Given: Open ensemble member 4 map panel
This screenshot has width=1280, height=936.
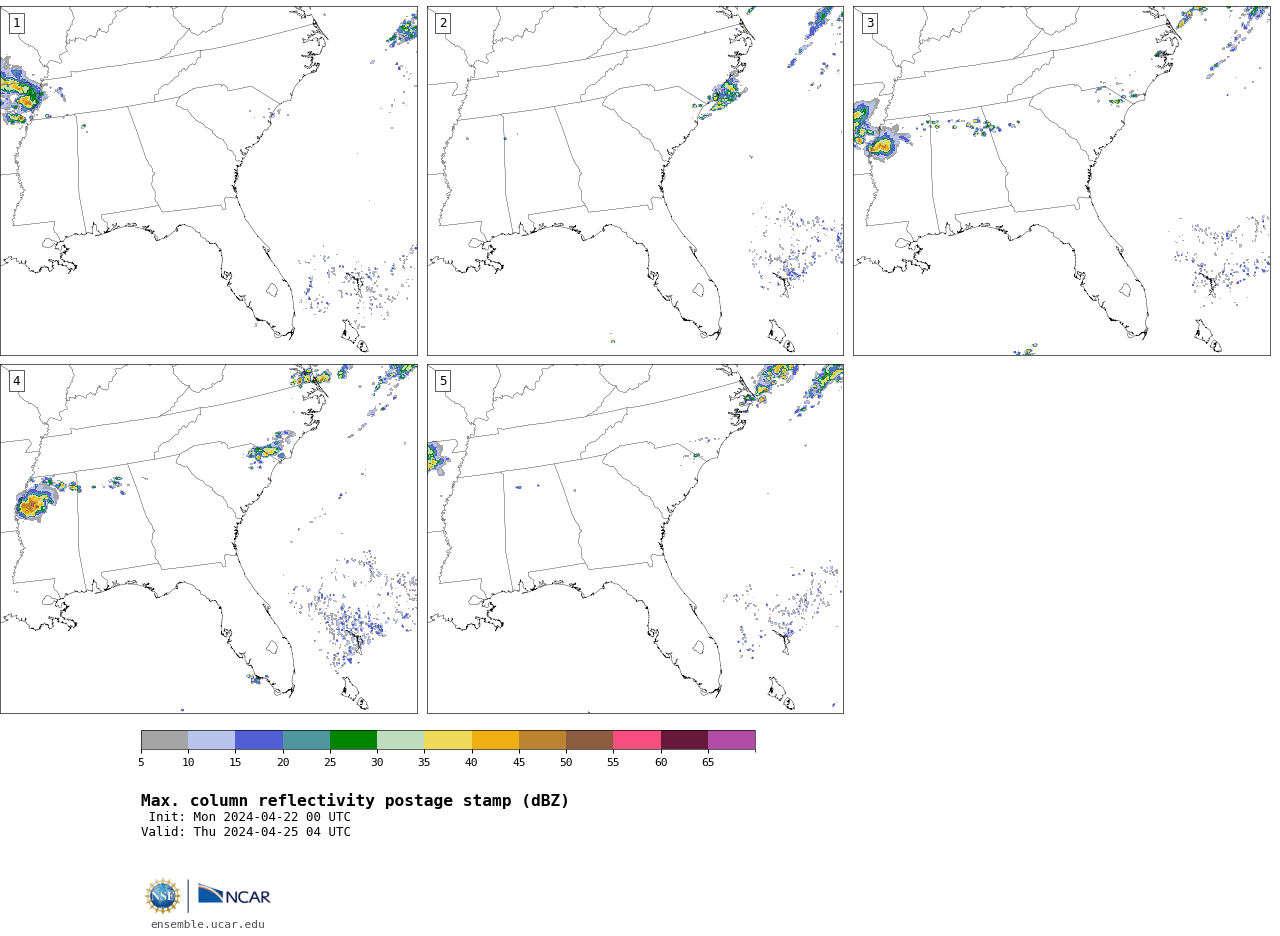Looking at the screenshot, I should (x=208, y=539).
